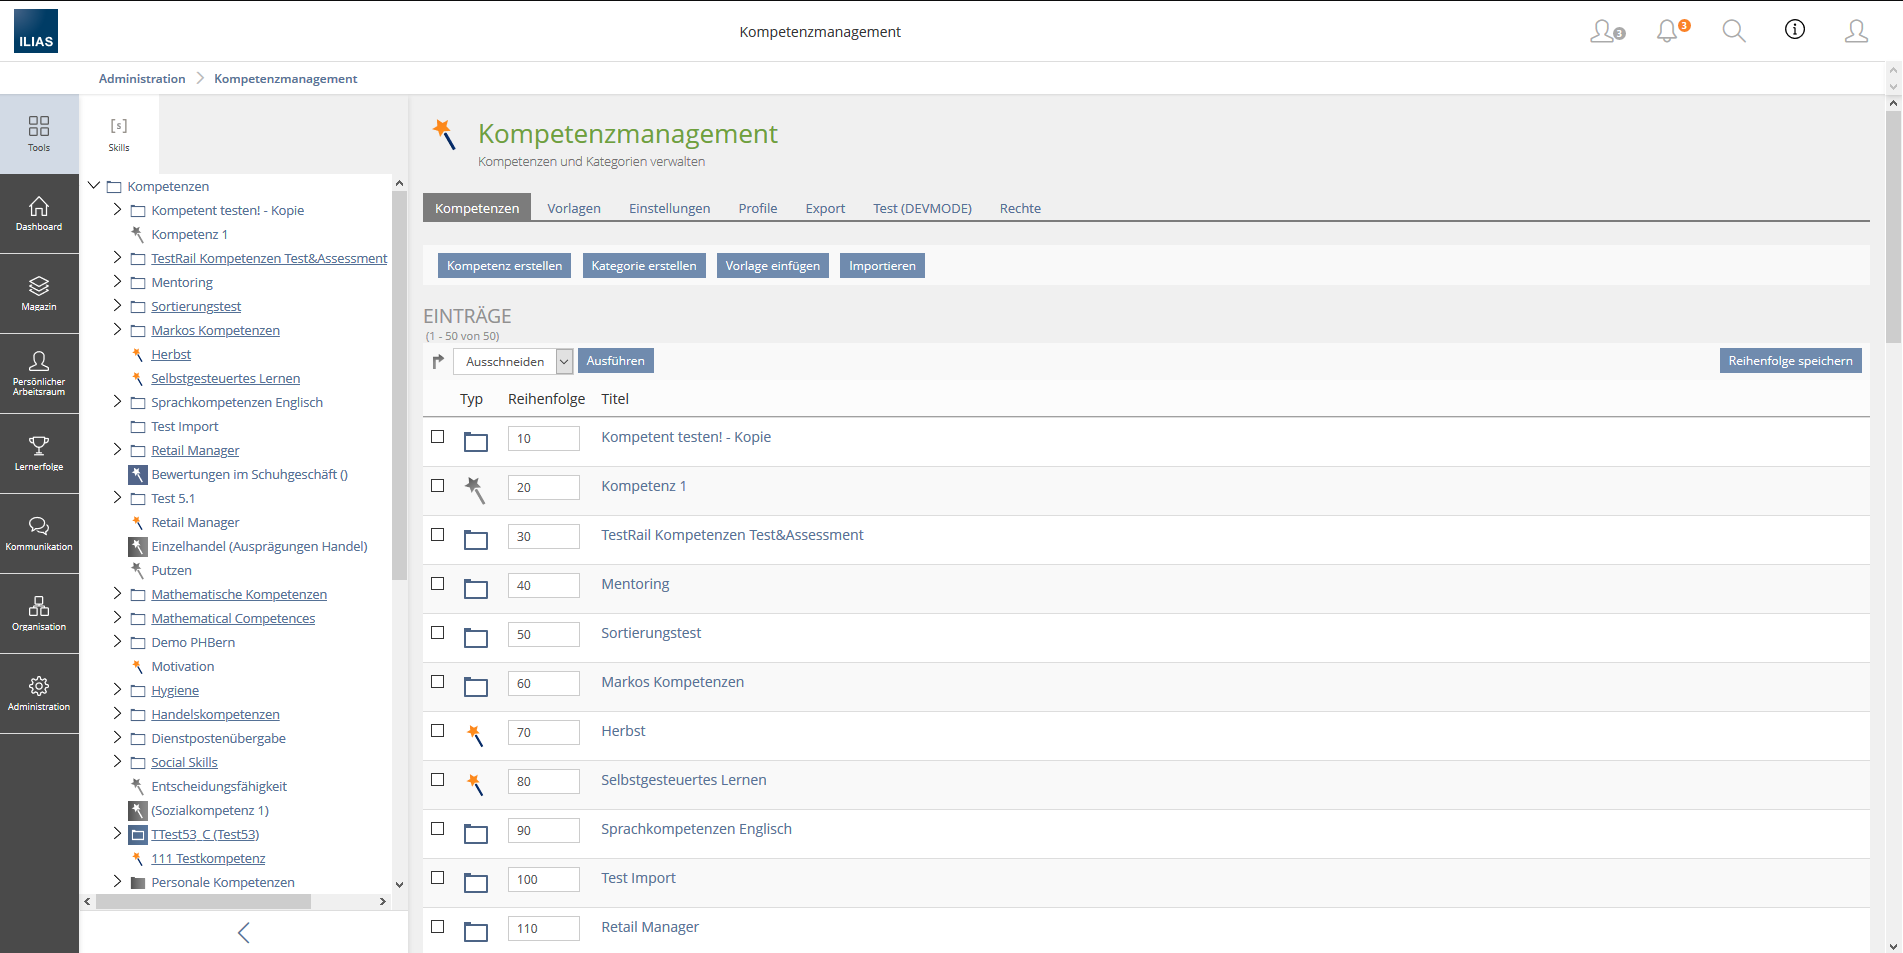Screen dimensions: 1903x953
Task: Switch to the Vorlagen tab
Action: click(x=573, y=208)
